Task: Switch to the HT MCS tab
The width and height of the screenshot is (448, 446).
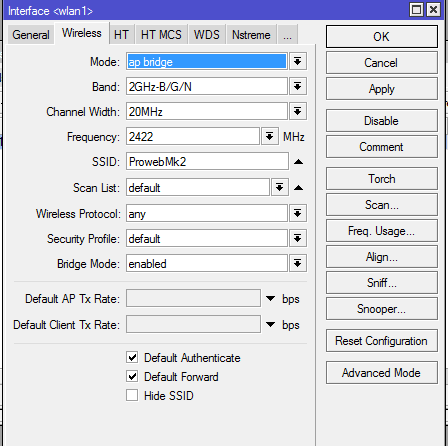Action: 161,34
